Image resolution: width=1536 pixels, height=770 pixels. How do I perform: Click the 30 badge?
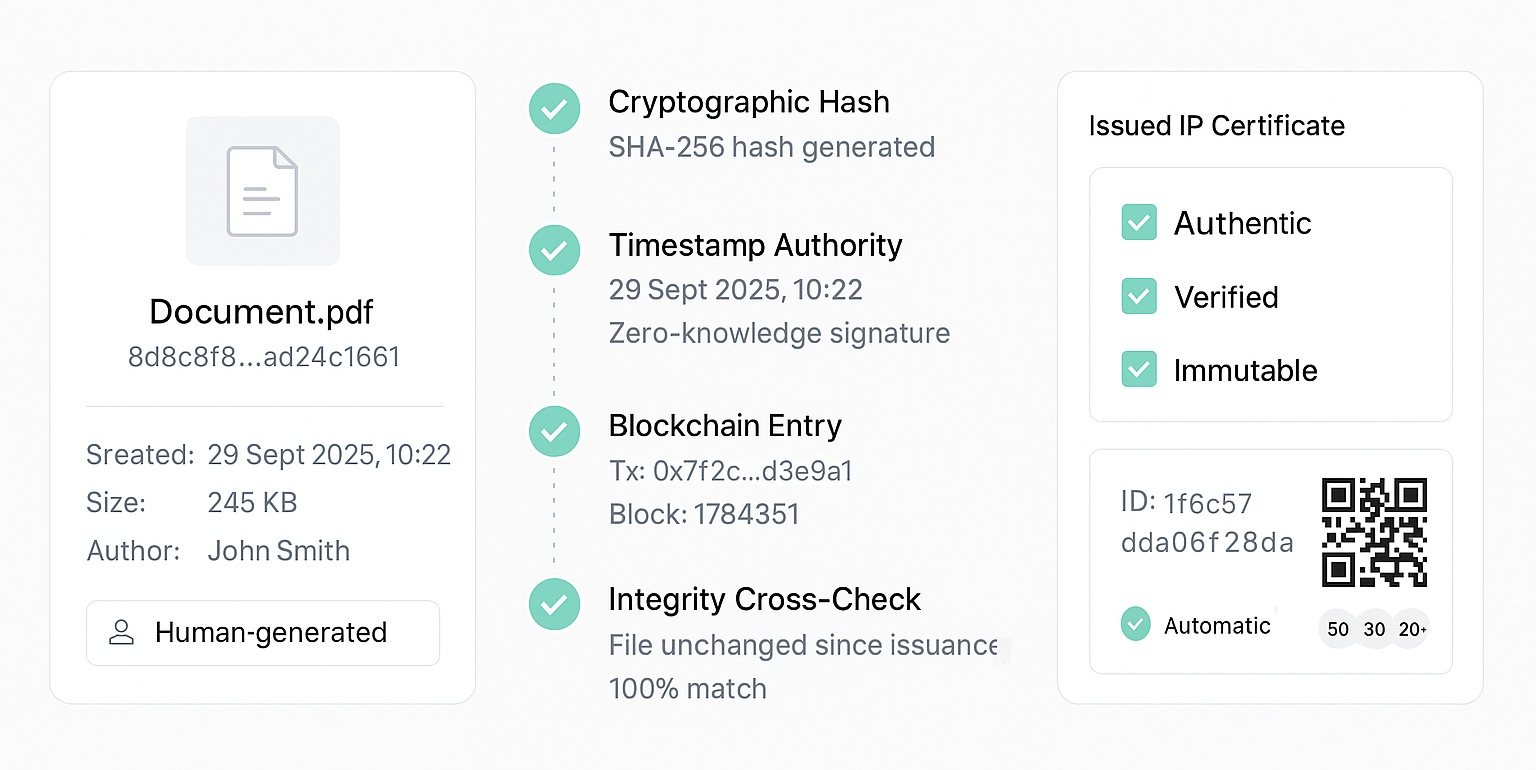click(1375, 629)
